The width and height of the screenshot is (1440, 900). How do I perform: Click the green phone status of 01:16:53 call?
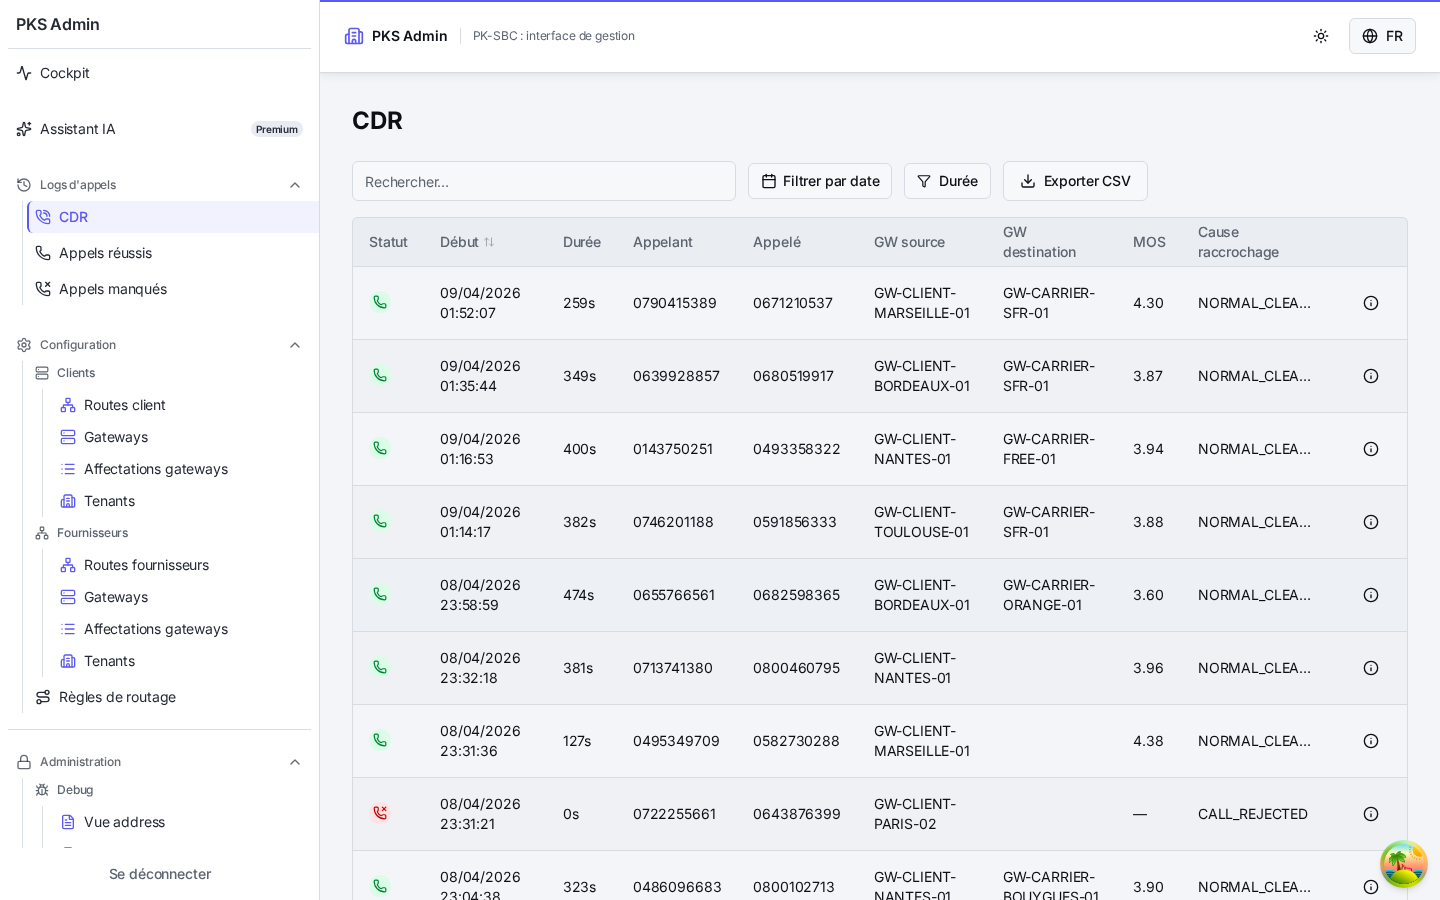click(x=380, y=448)
